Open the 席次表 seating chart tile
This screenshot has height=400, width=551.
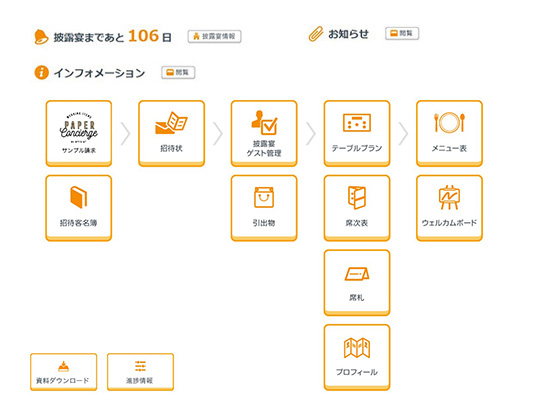click(x=357, y=208)
